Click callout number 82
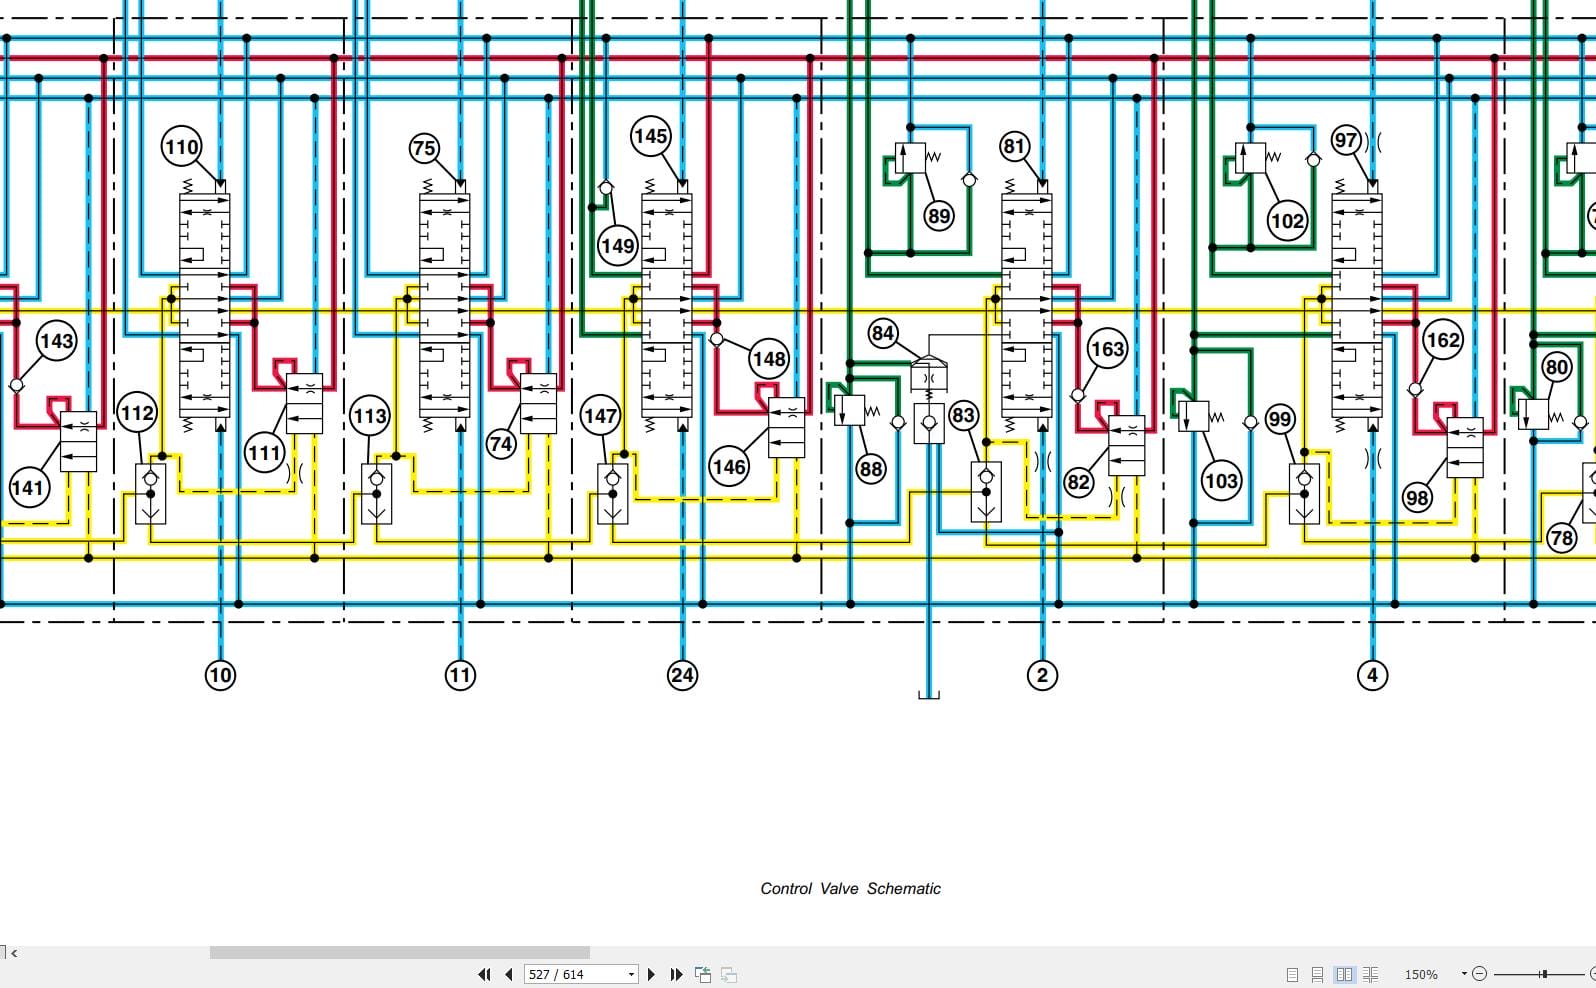1596x988 pixels. (x=1078, y=482)
